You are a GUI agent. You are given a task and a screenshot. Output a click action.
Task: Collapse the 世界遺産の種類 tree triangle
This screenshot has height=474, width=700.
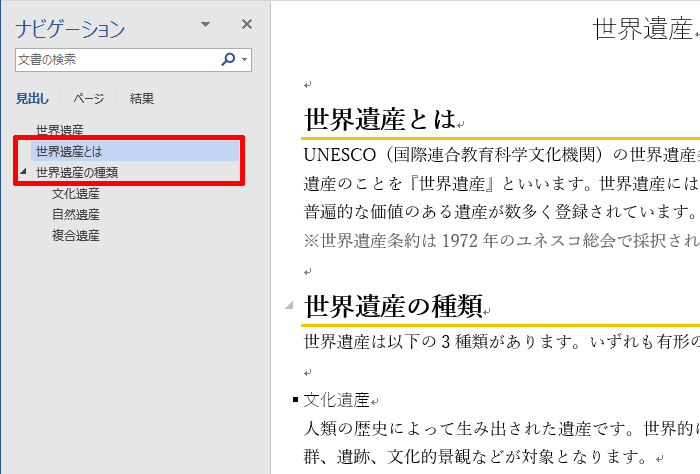point(23,171)
